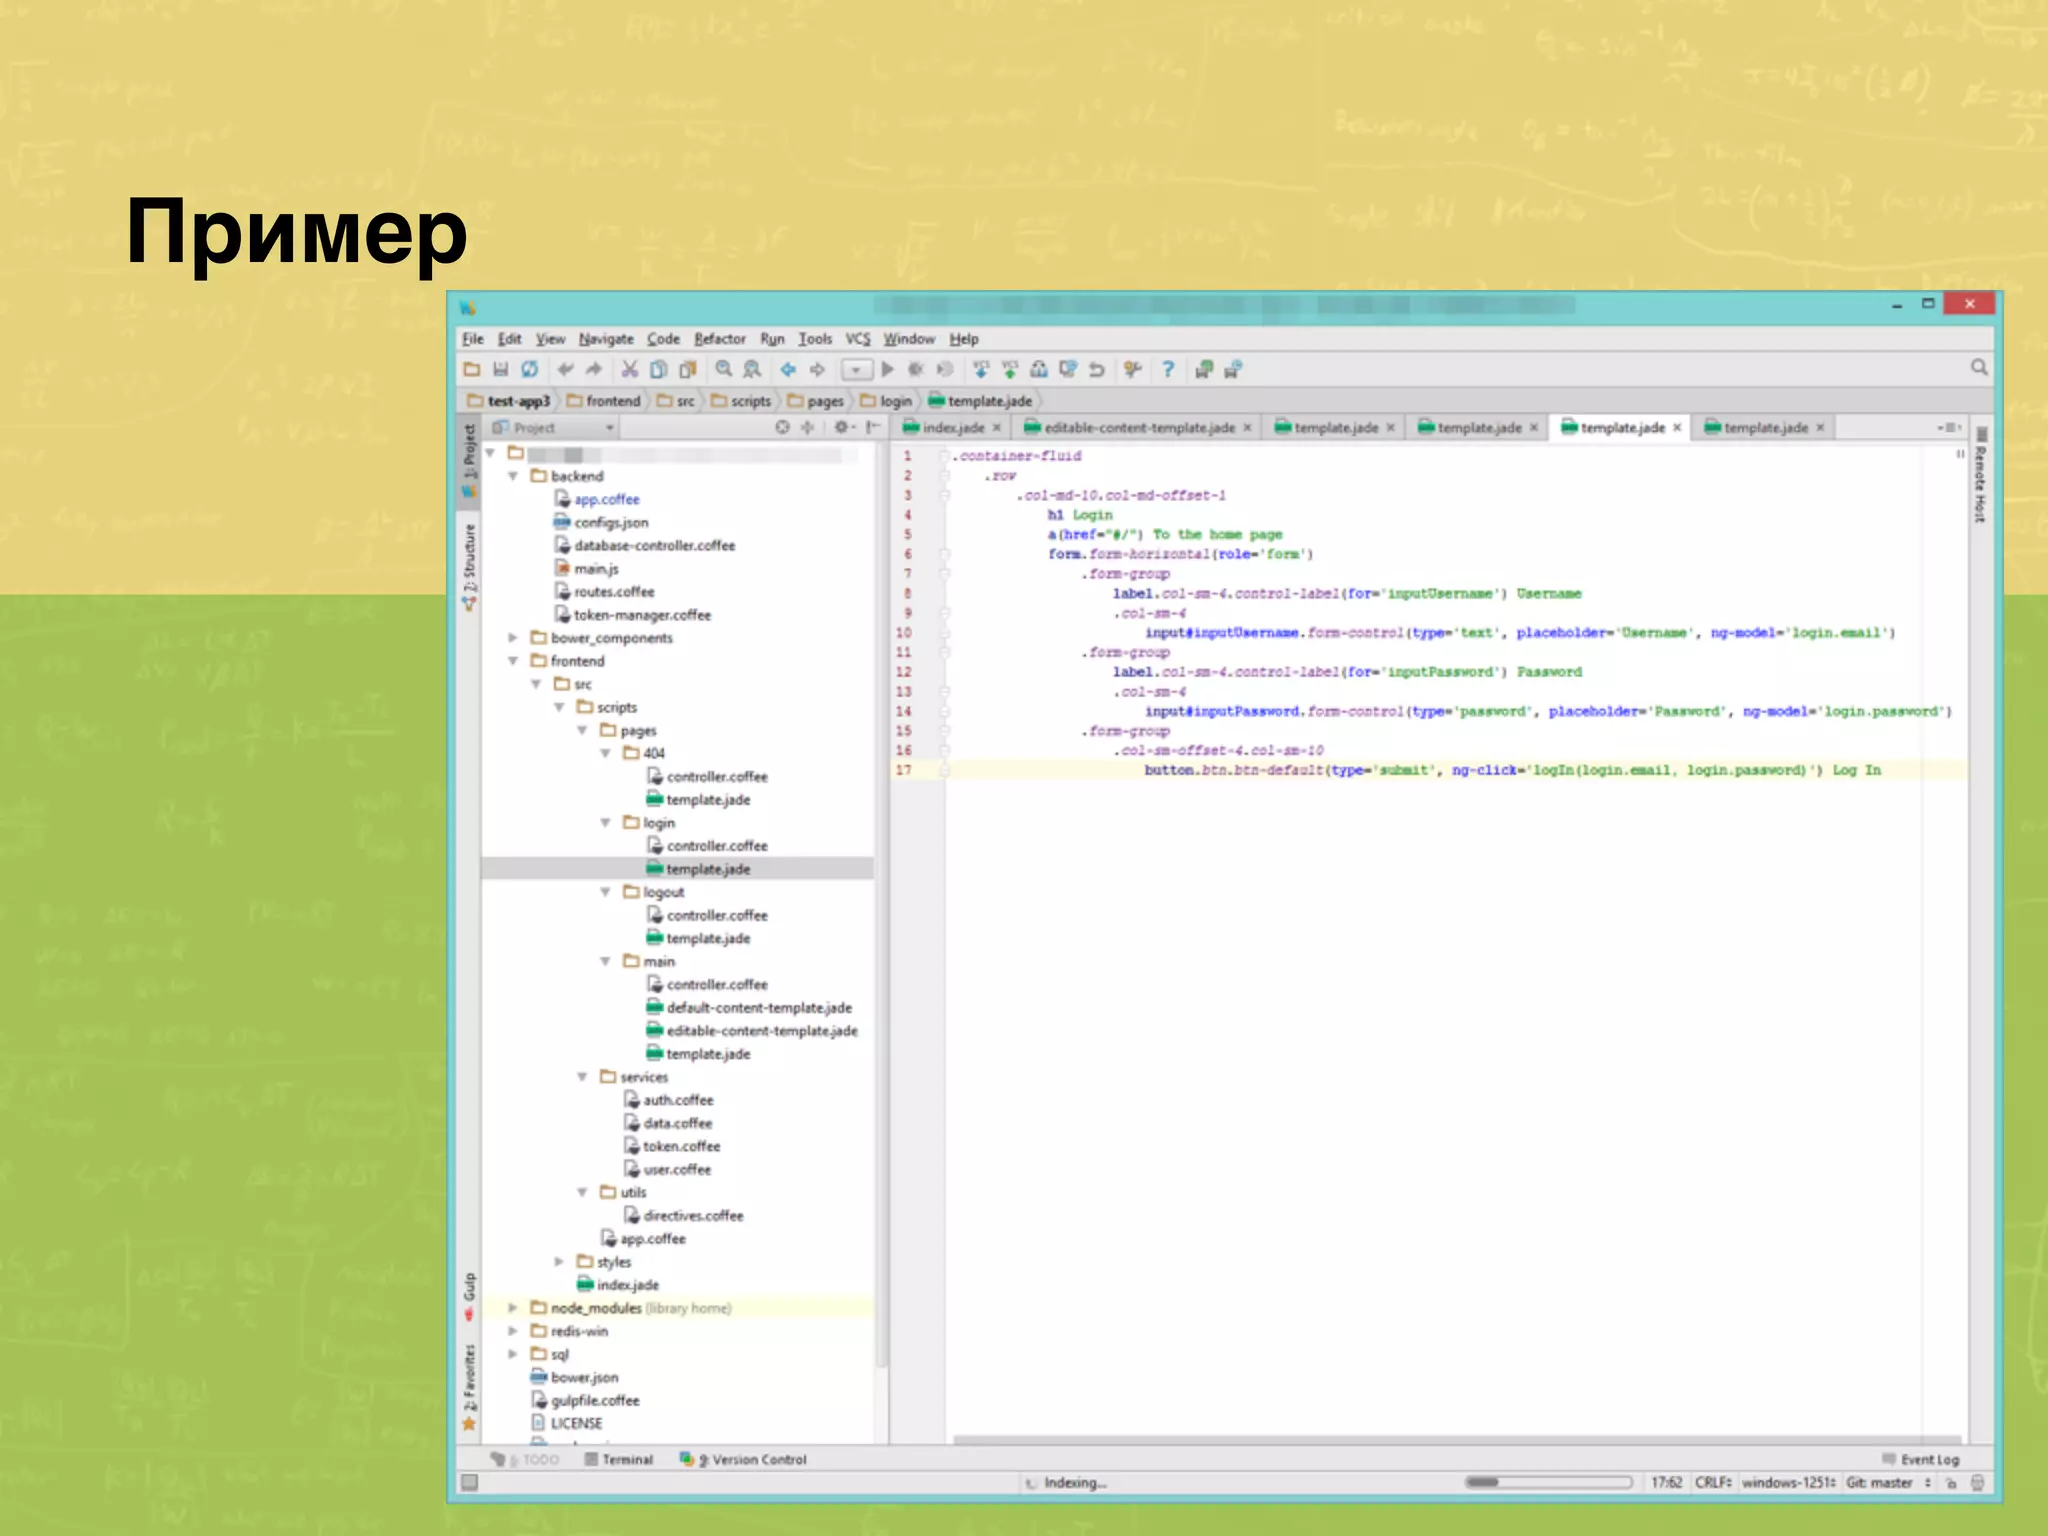Toggle the Structure tool window side tab
The image size is (2048, 1536).
pos(469,567)
